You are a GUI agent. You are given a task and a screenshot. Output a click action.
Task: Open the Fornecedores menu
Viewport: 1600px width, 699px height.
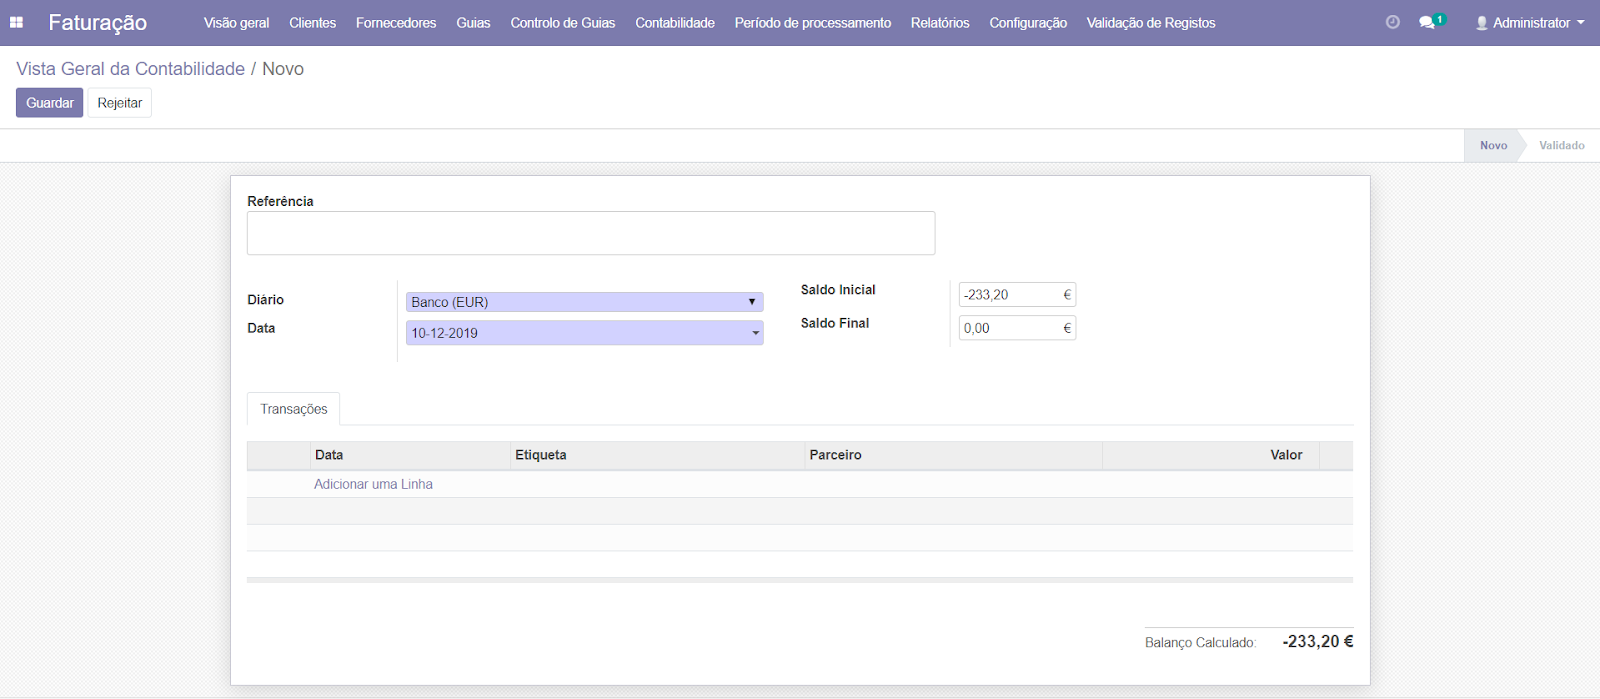click(396, 22)
